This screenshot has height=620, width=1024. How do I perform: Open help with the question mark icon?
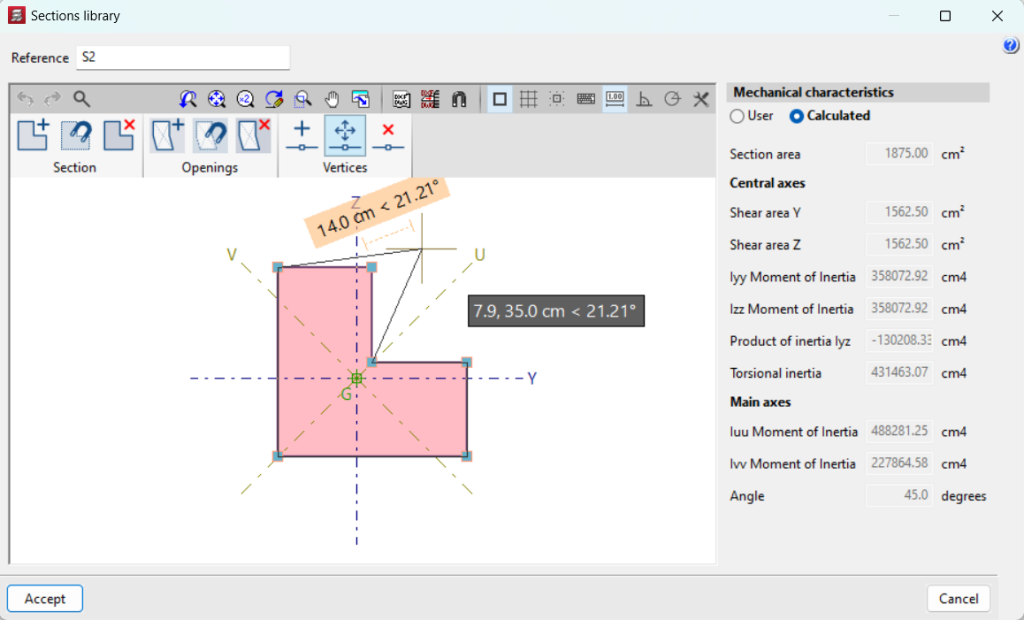[x=1010, y=46]
